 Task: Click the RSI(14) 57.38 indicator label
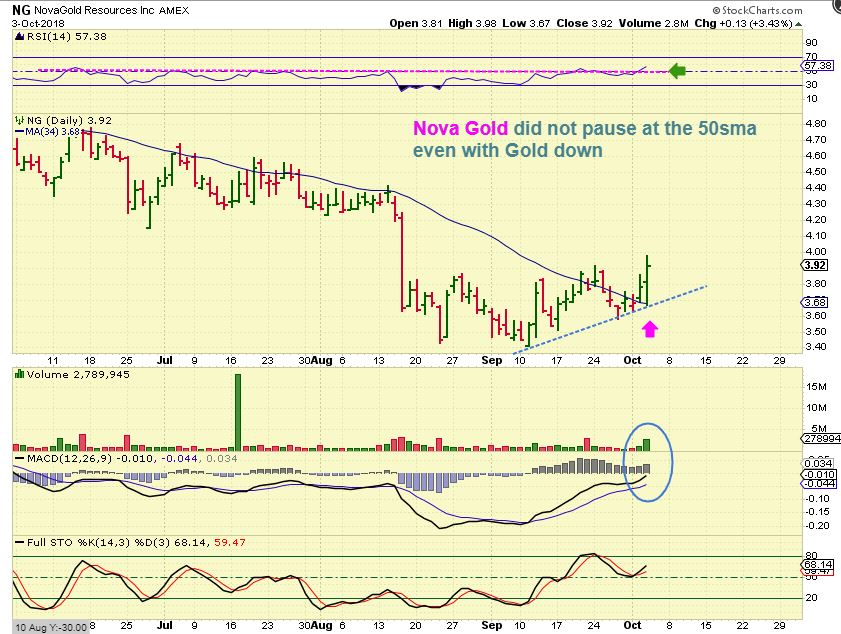pyautogui.click(x=67, y=36)
